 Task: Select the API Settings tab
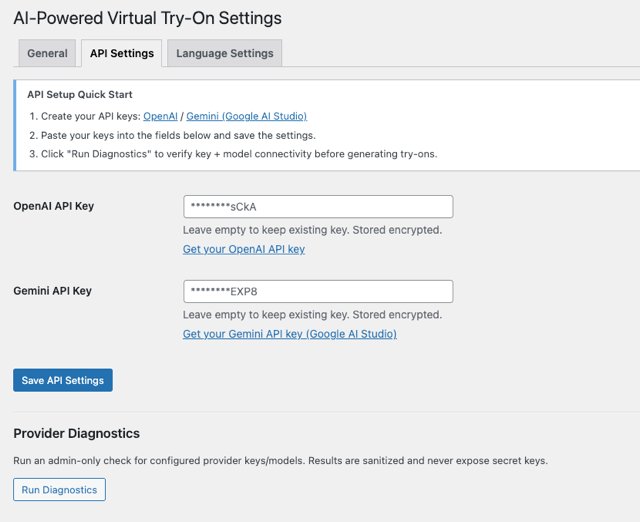point(122,53)
